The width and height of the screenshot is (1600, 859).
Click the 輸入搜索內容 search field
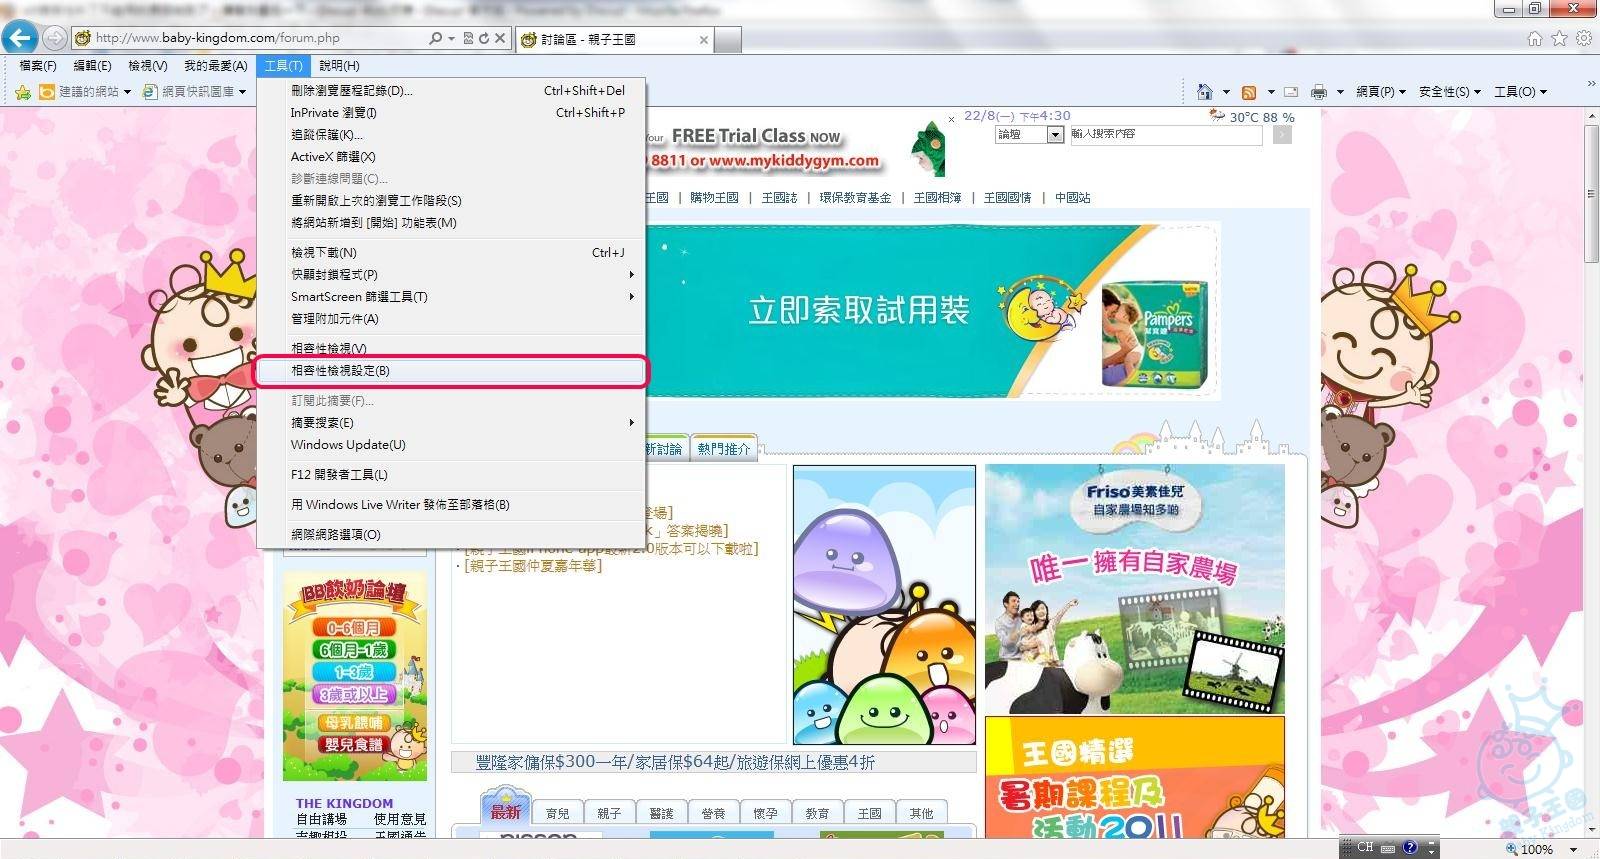pos(1165,134)
